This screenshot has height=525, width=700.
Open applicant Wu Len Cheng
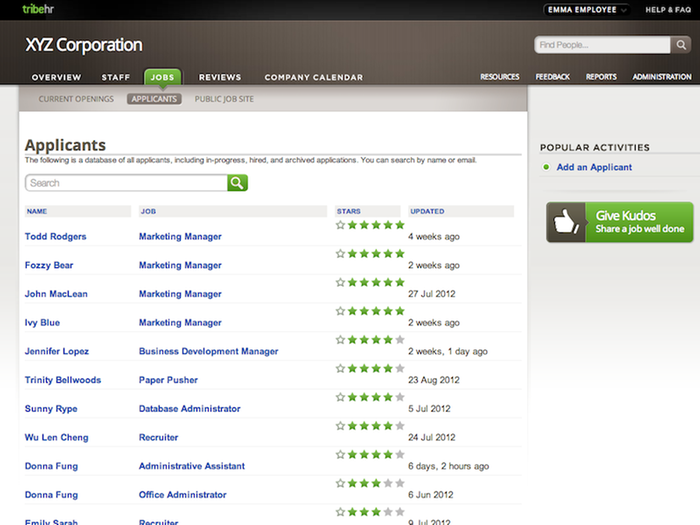tap(56, 437)
